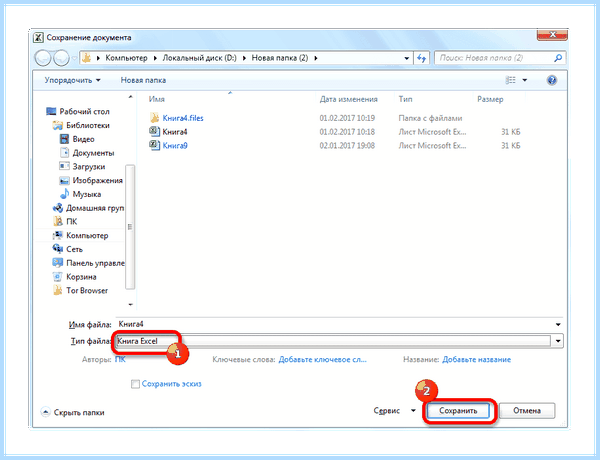Image resolution: width=600 pixels, height=460 pixels.
Task: Click the Книга4 Excel file icon
Action: [x=155, y=131]
